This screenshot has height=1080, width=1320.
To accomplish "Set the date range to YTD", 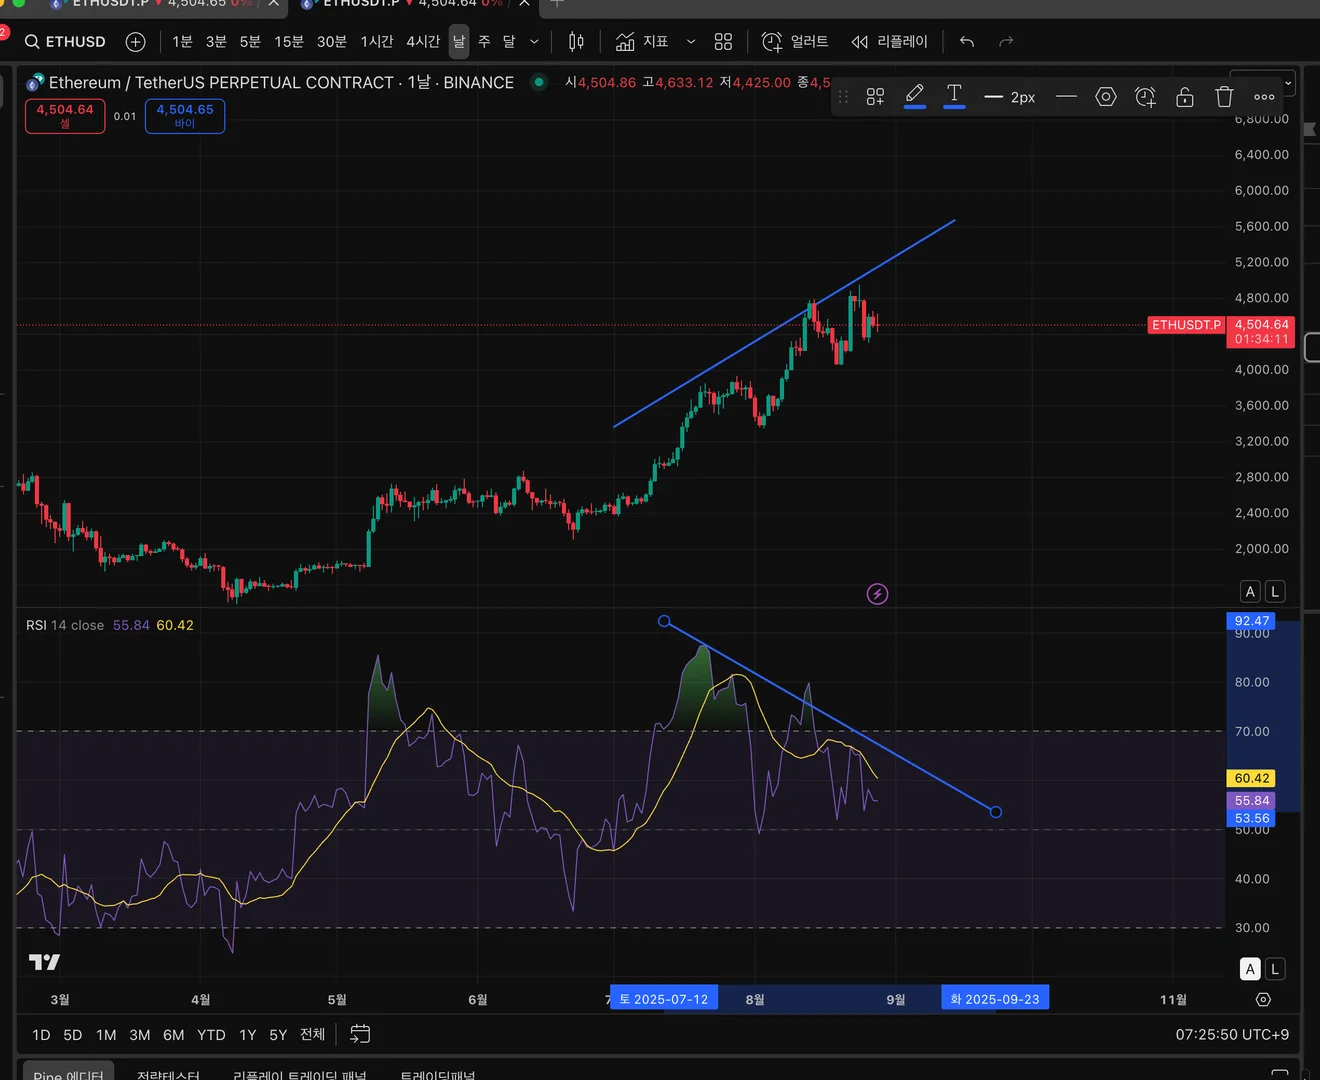I will click(x=211, y=1035).
